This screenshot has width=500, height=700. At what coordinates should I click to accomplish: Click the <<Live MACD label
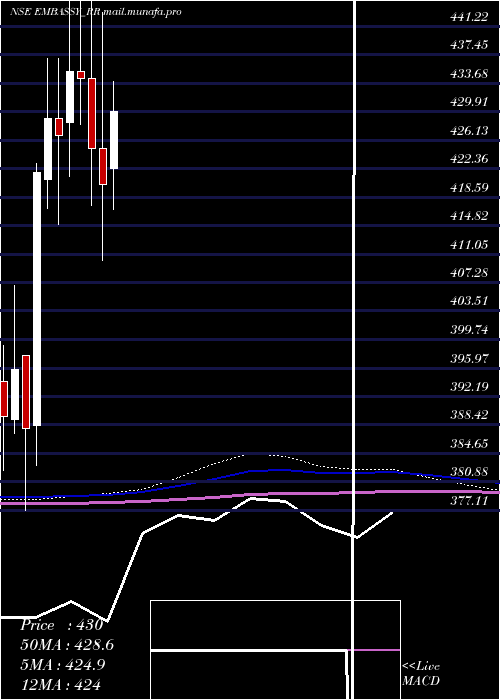coord(421,674)
